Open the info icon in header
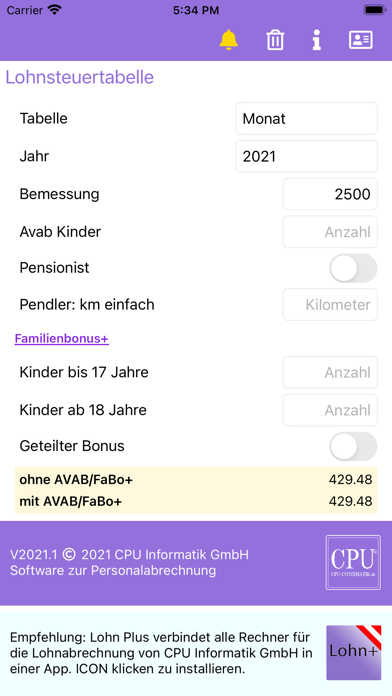Image resolution: width=392 pixels, height=696 pixels. [317, 40]
